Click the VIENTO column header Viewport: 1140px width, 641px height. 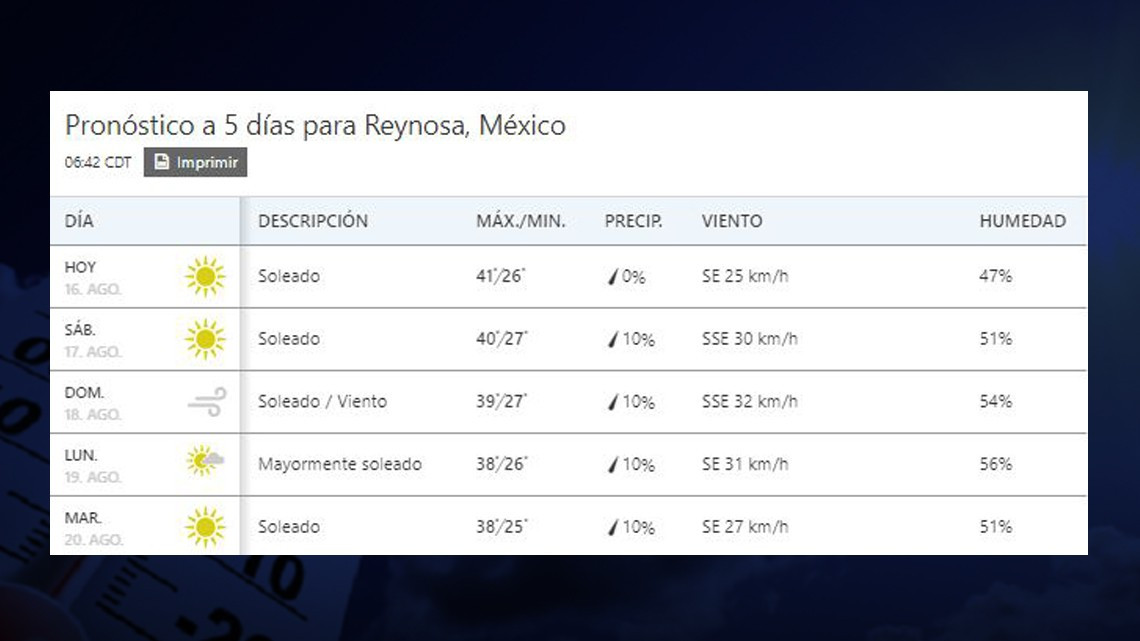(733, 221)
